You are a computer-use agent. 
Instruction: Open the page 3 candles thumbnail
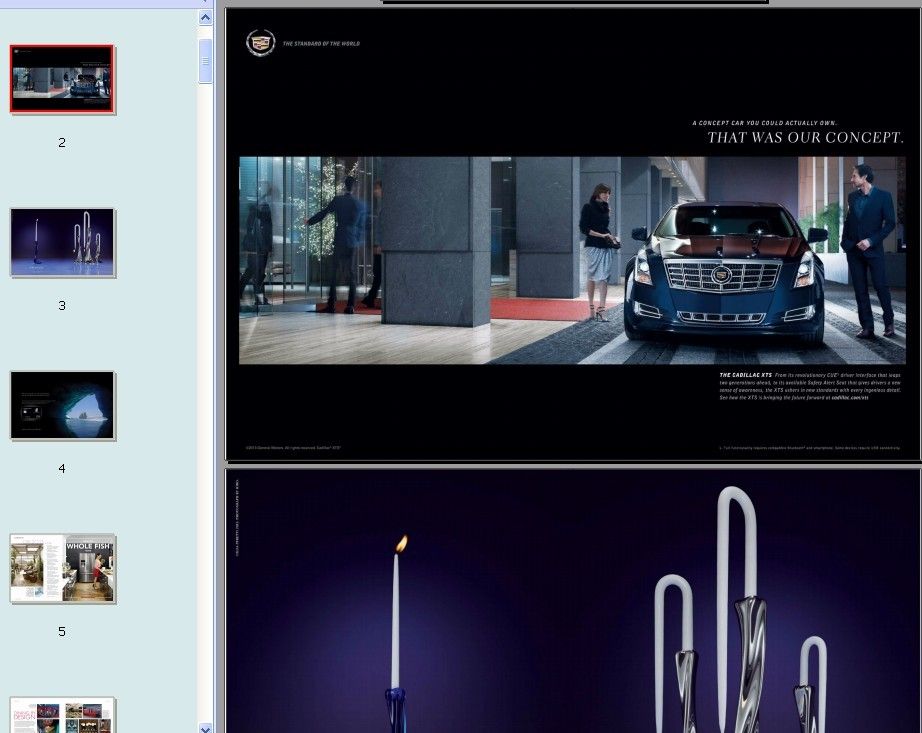click(x=62, y=242)
